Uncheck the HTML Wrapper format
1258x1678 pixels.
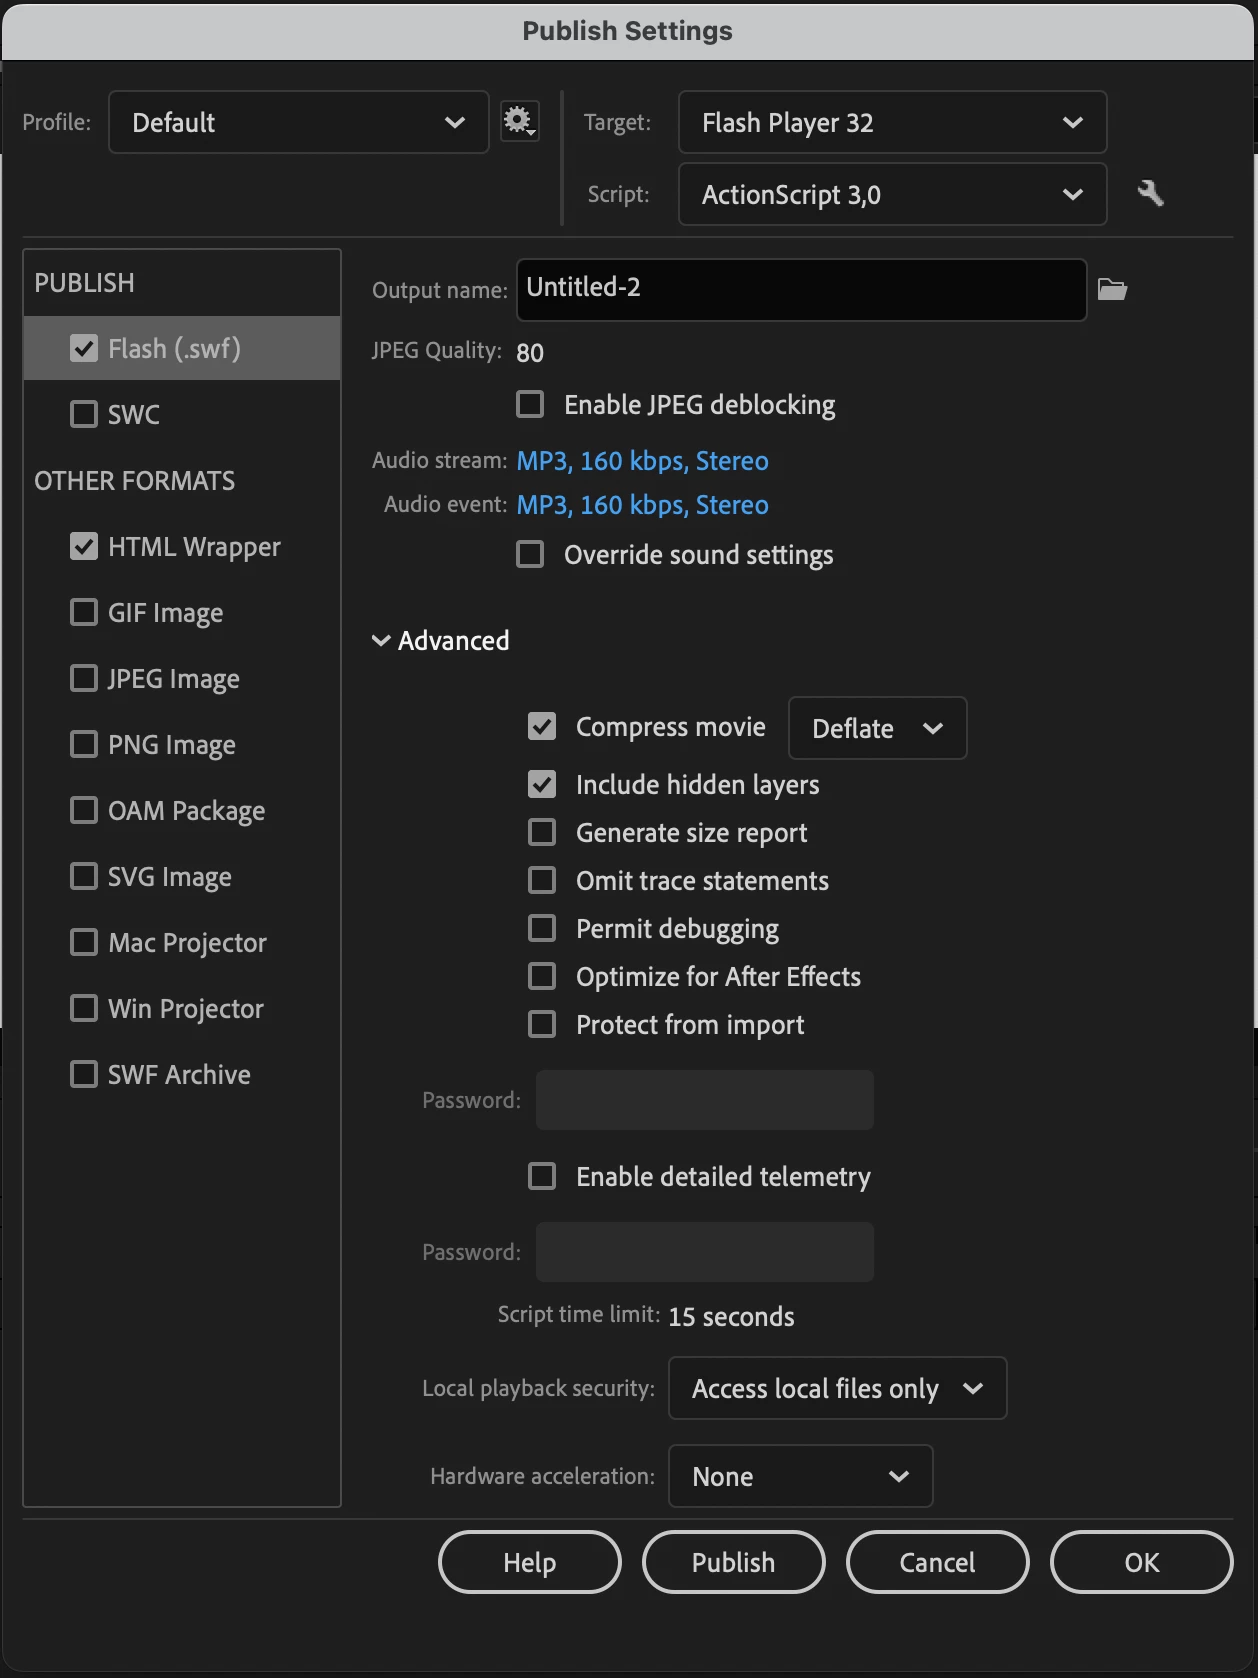tap(84, 547)
